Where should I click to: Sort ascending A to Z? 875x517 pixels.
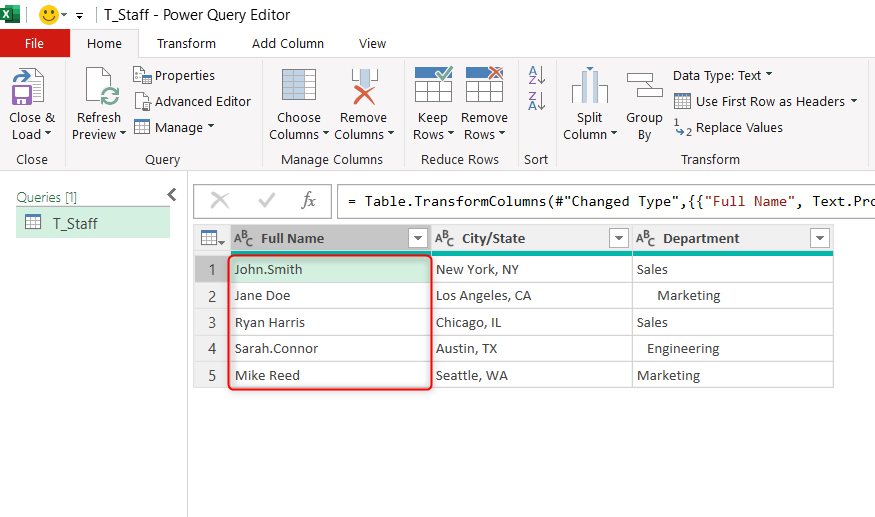tap(536, 75)
